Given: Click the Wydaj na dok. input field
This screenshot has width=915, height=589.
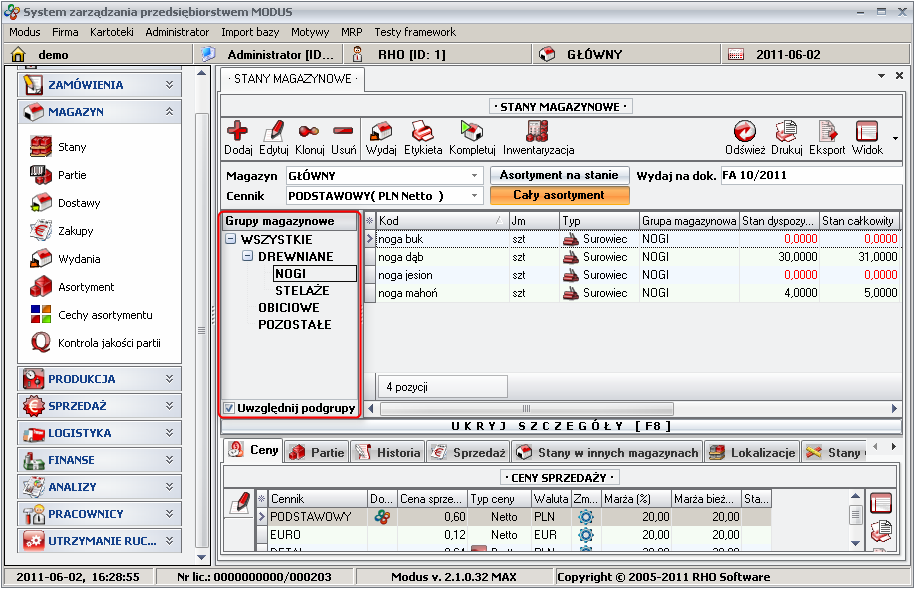Looking at the screenshot, I should [x=810, y=176].
